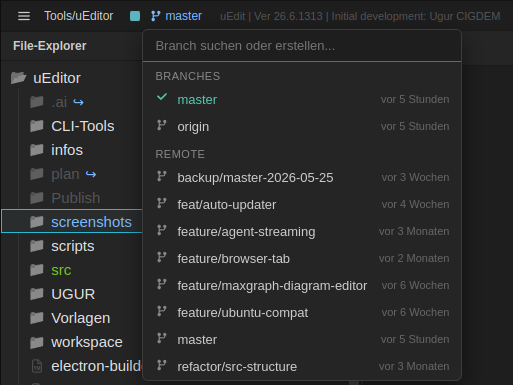Focus the branch search or create field
The width and height of the screenshot is (513, 385).
pyautogui.click(x=302, y=46)
